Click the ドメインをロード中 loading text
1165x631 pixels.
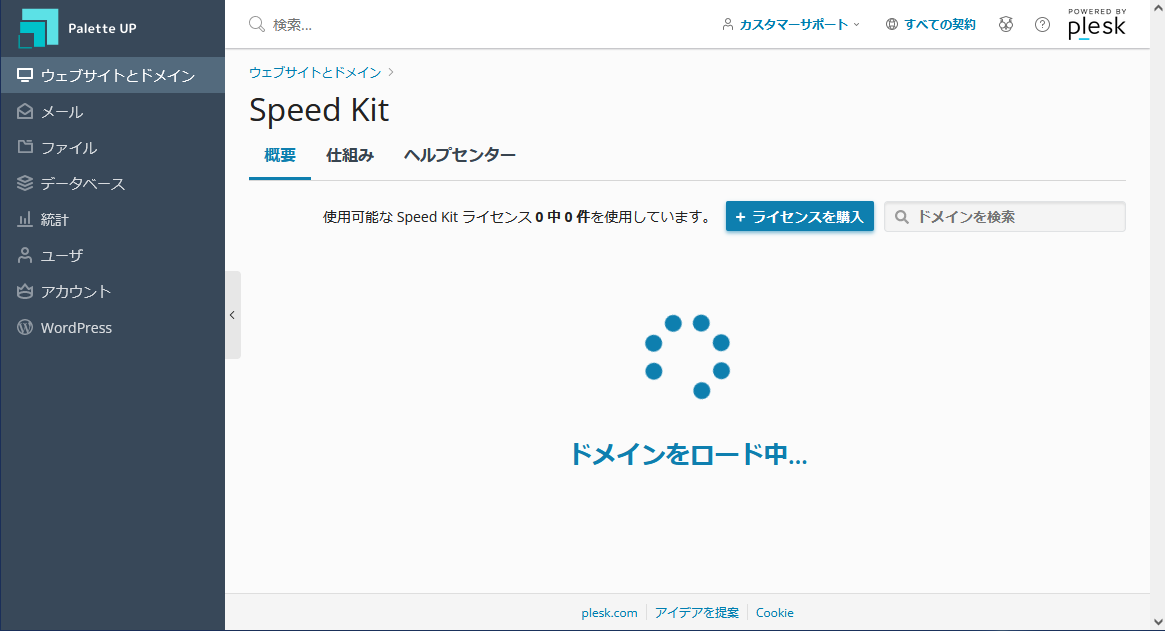pos(688,454)
